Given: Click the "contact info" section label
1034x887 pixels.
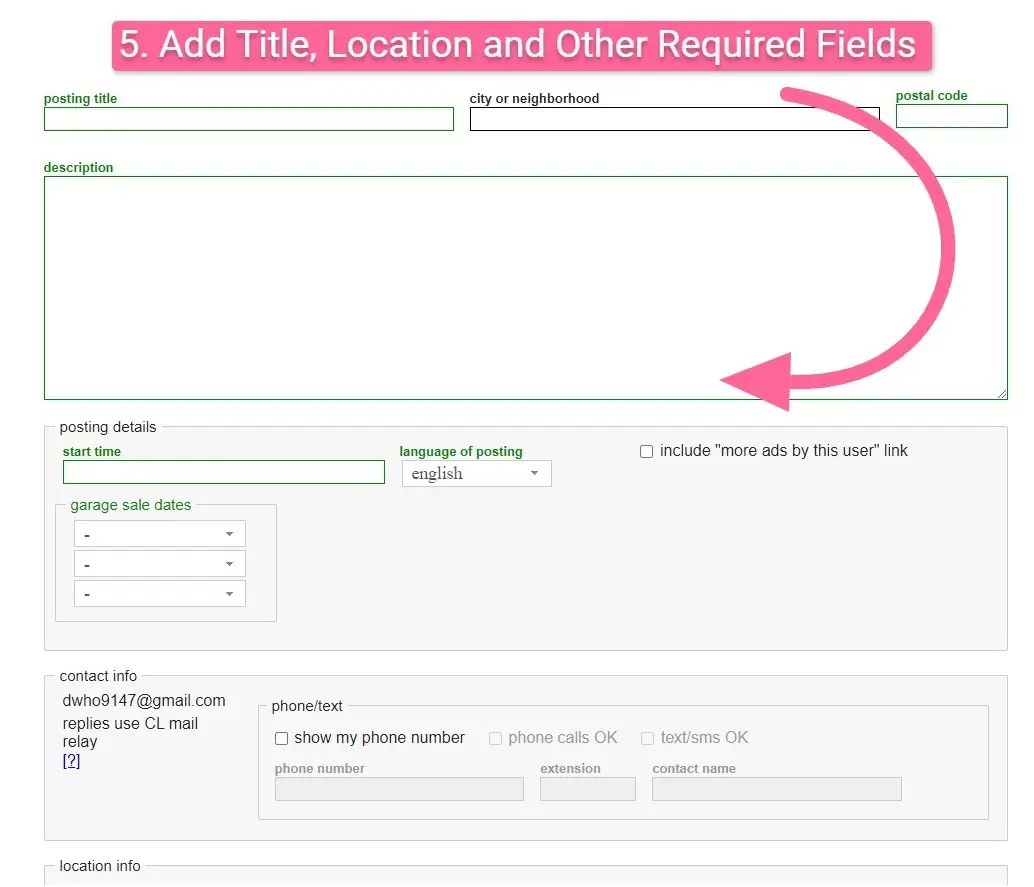Looking at the screenshot, I should (x=98, y=676).
